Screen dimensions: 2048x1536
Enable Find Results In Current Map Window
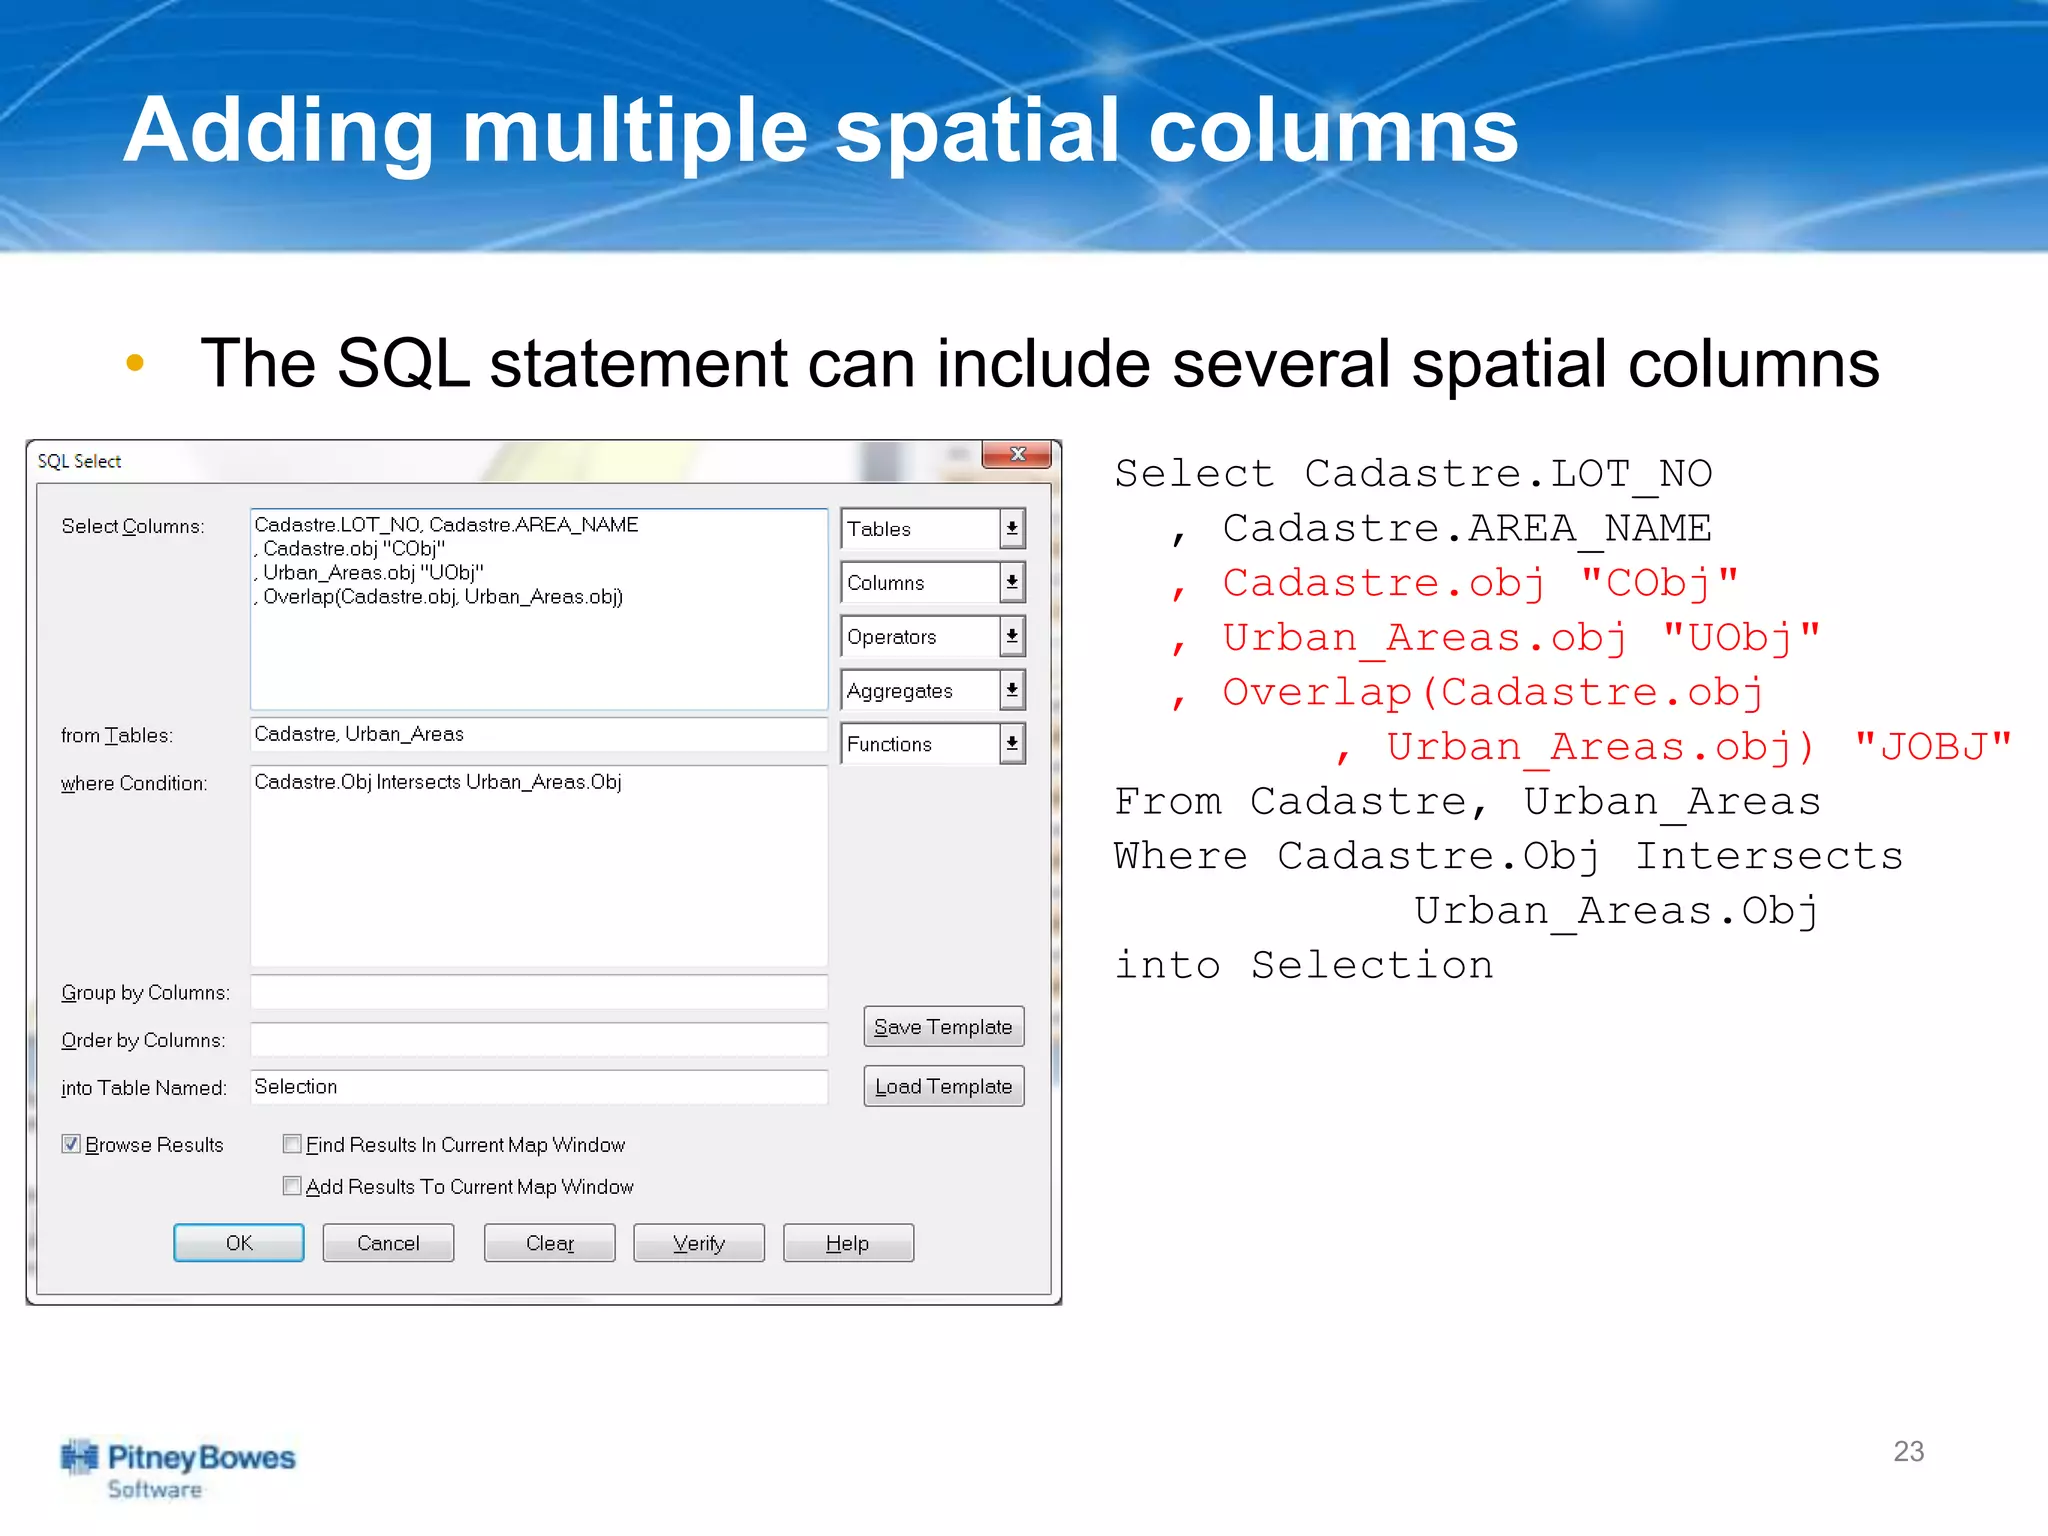click(x=292, y=1144)
